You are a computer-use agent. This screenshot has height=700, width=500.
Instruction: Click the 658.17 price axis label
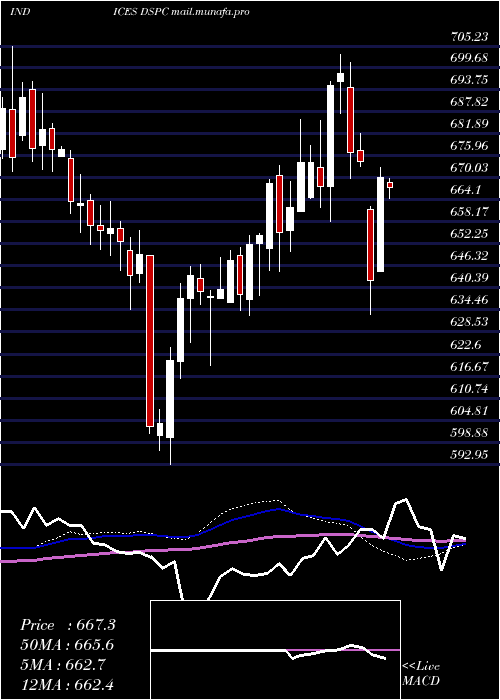pos(469,212)
